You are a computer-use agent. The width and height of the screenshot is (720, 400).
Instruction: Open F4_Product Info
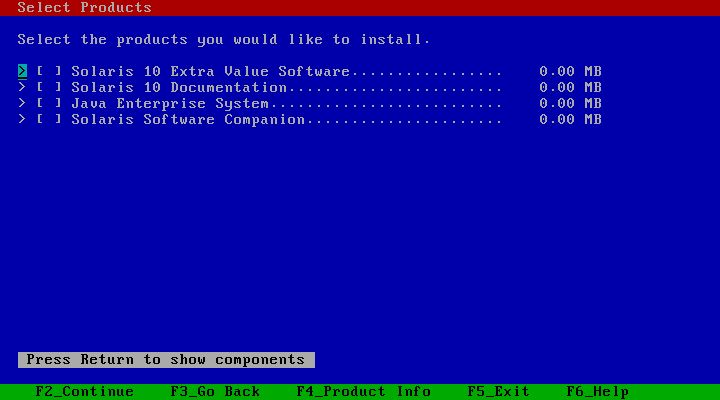[363, 391]
